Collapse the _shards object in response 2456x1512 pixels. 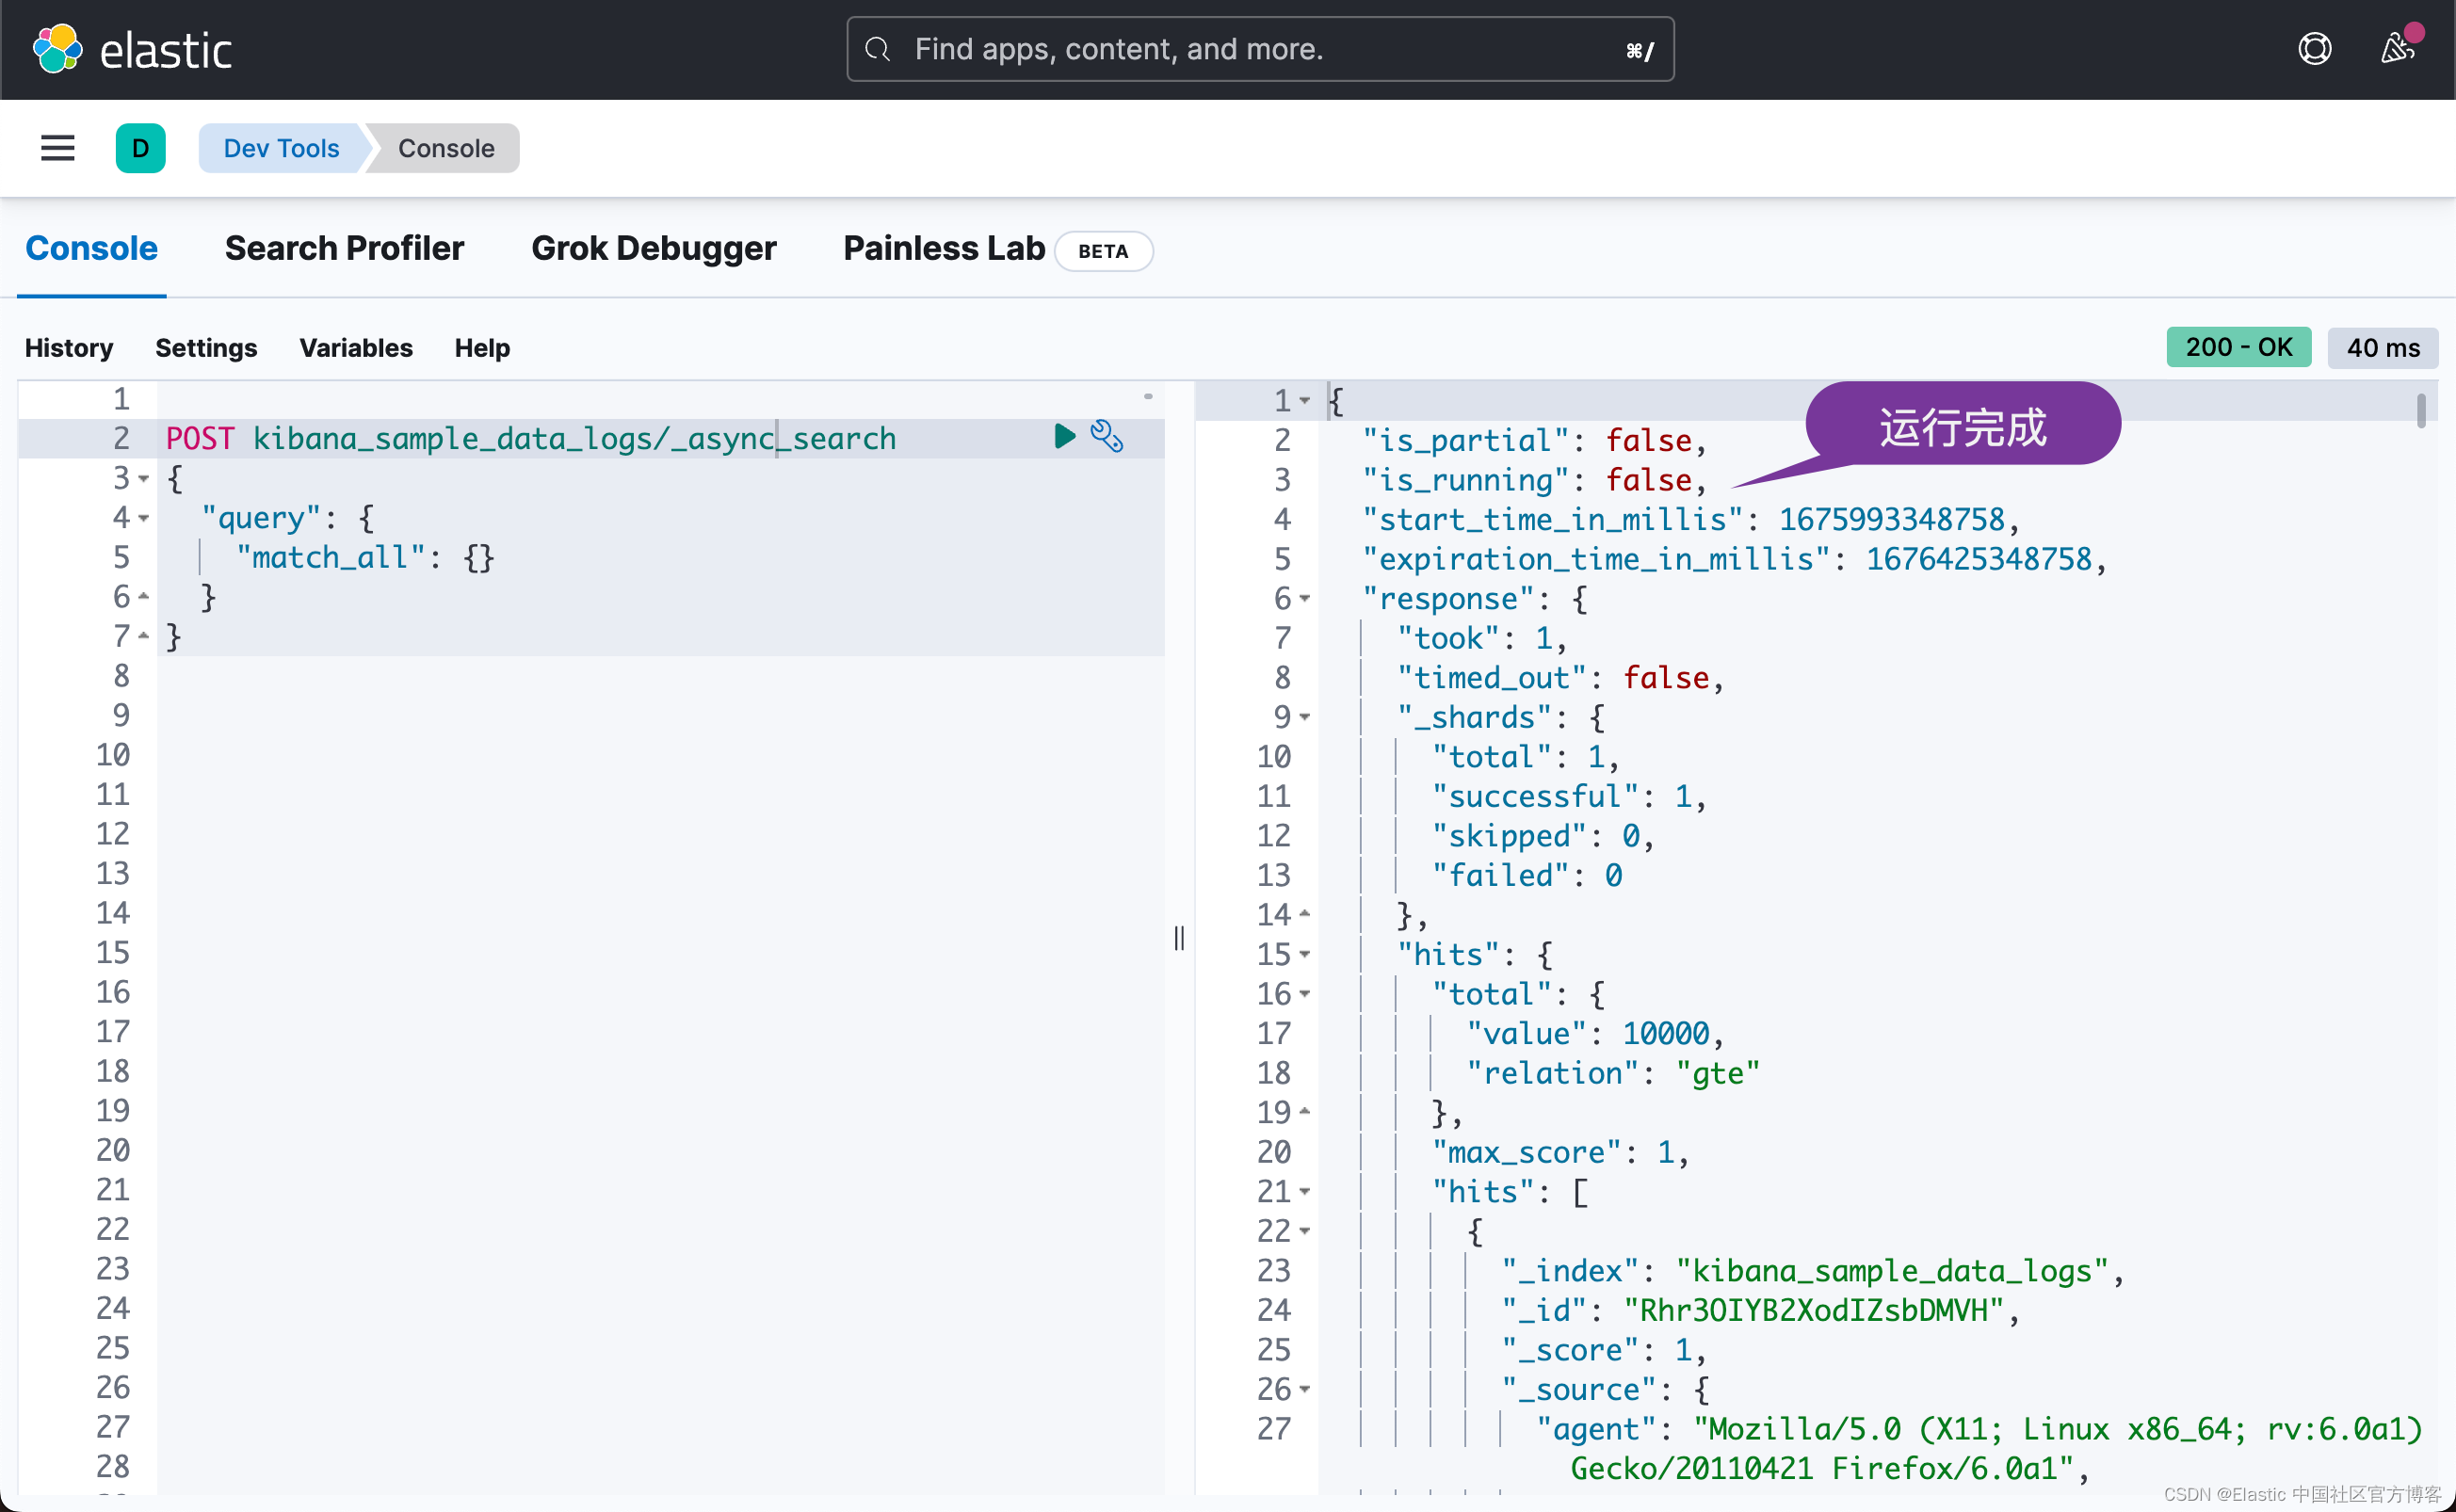click(1306, 717)
